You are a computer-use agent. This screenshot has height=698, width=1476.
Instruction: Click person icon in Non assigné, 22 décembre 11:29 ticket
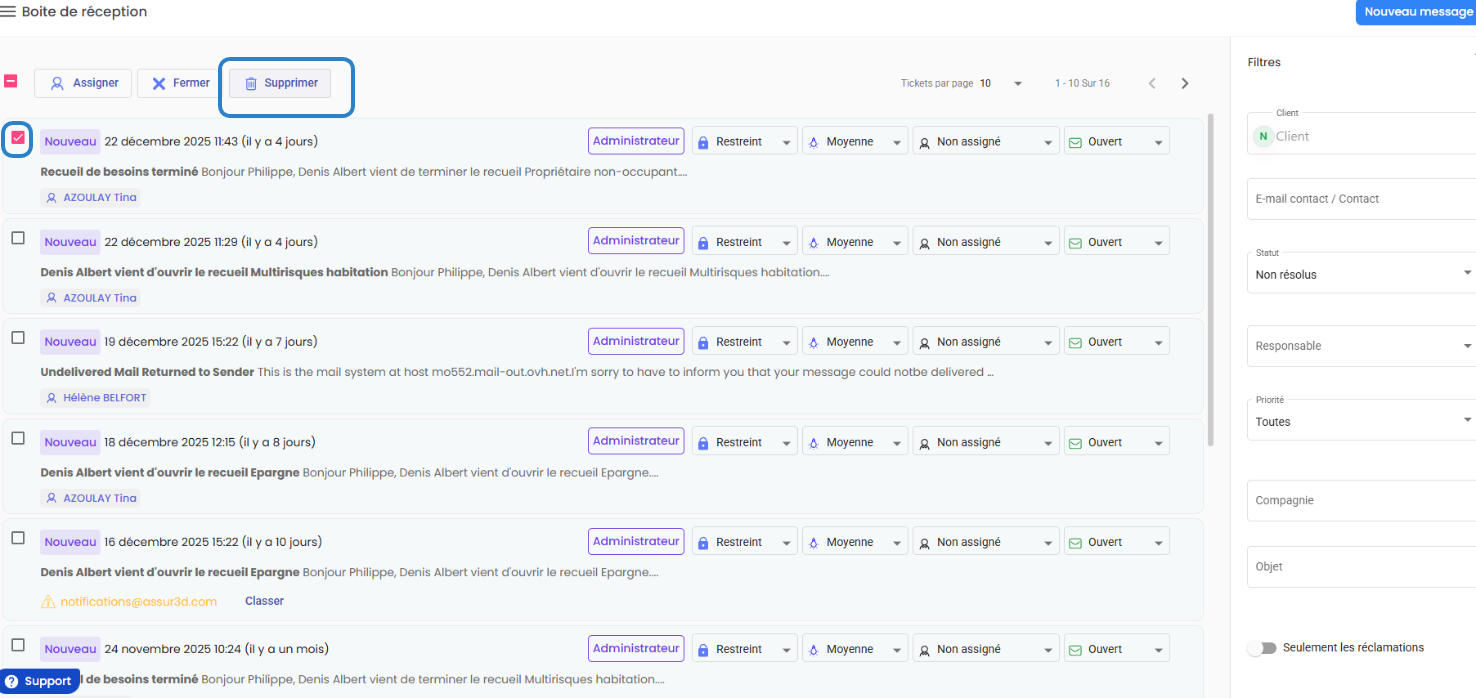pyautogui.click(x=924, y=243)
